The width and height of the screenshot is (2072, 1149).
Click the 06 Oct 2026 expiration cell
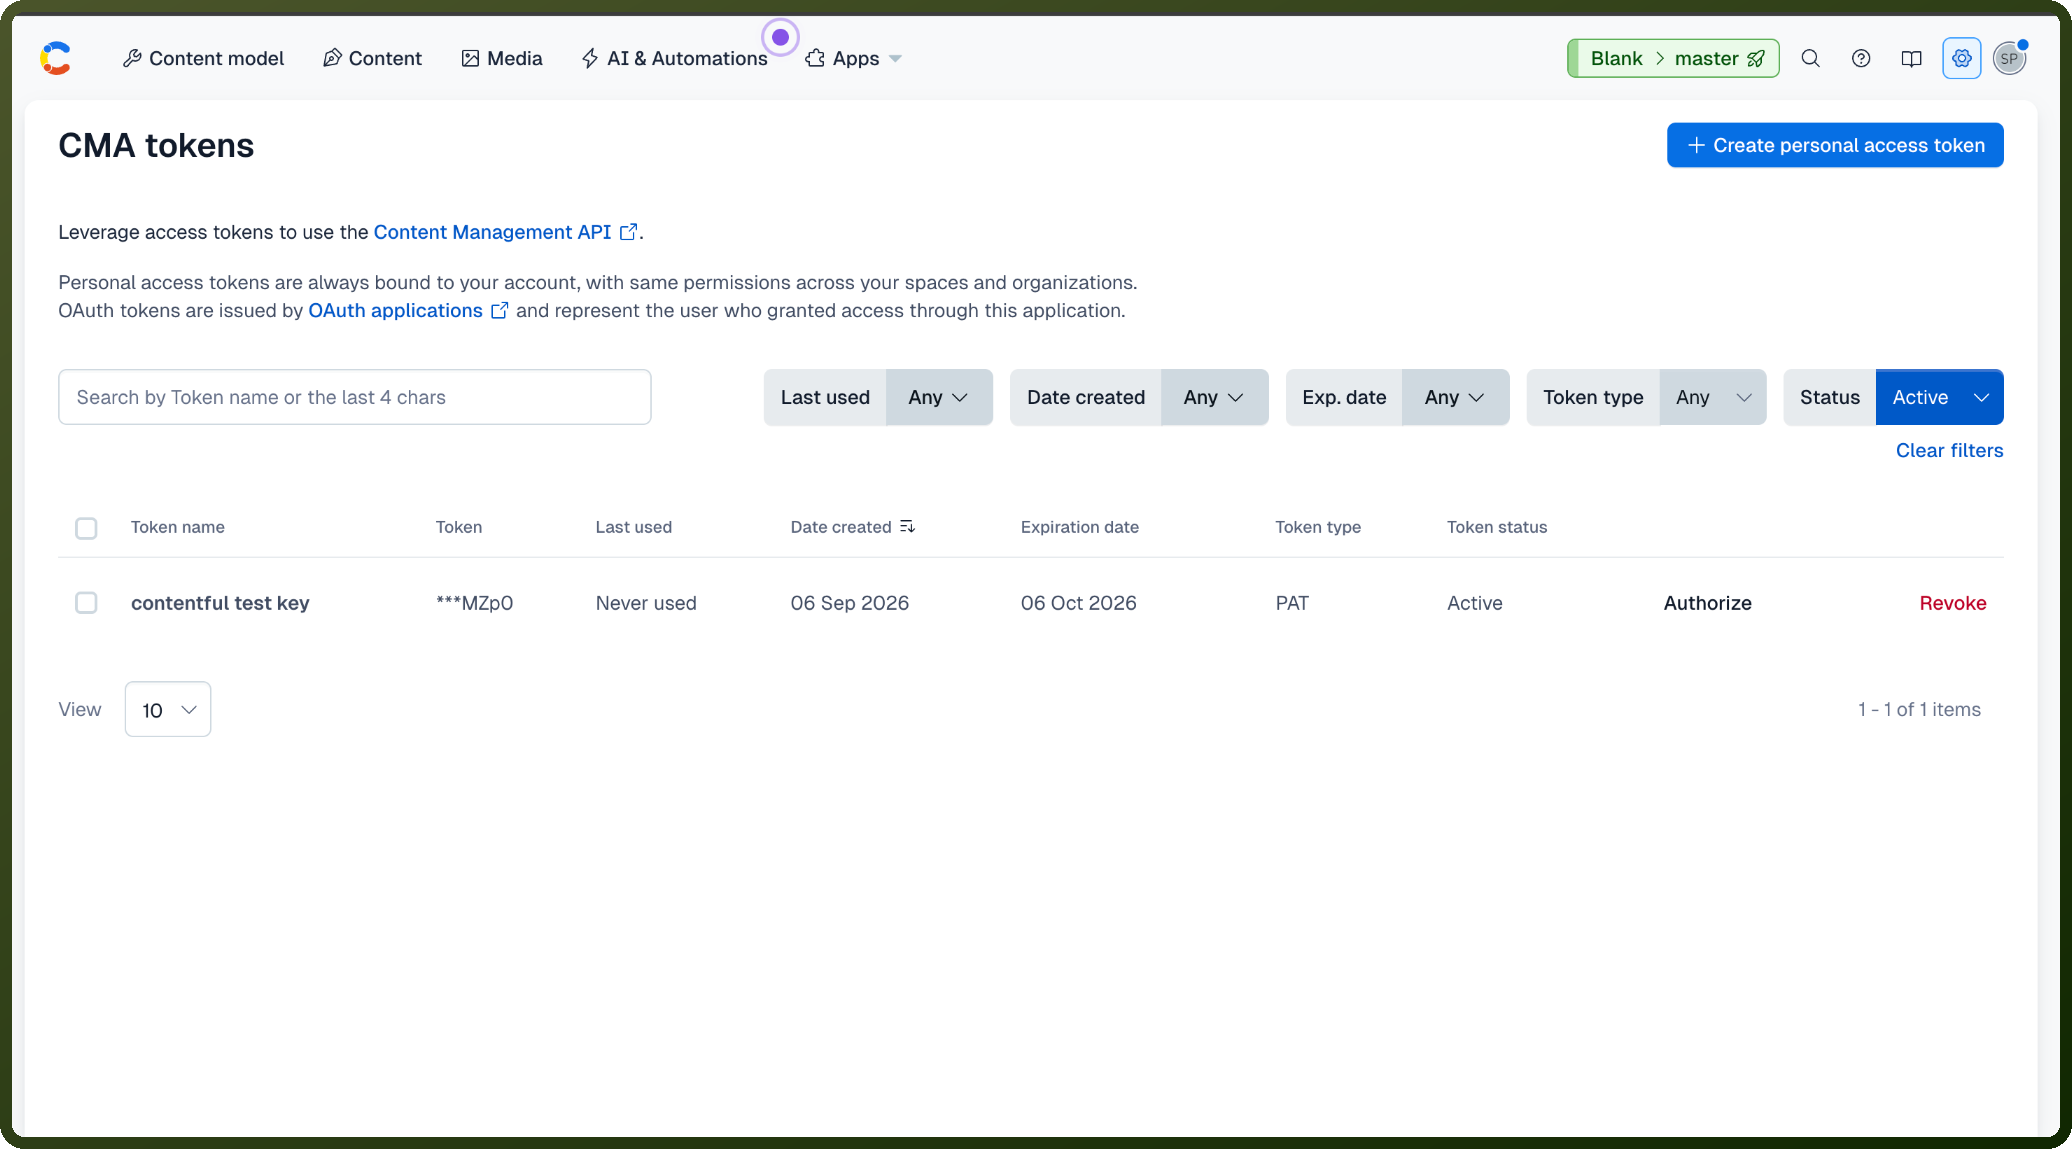click(1078, 603)
